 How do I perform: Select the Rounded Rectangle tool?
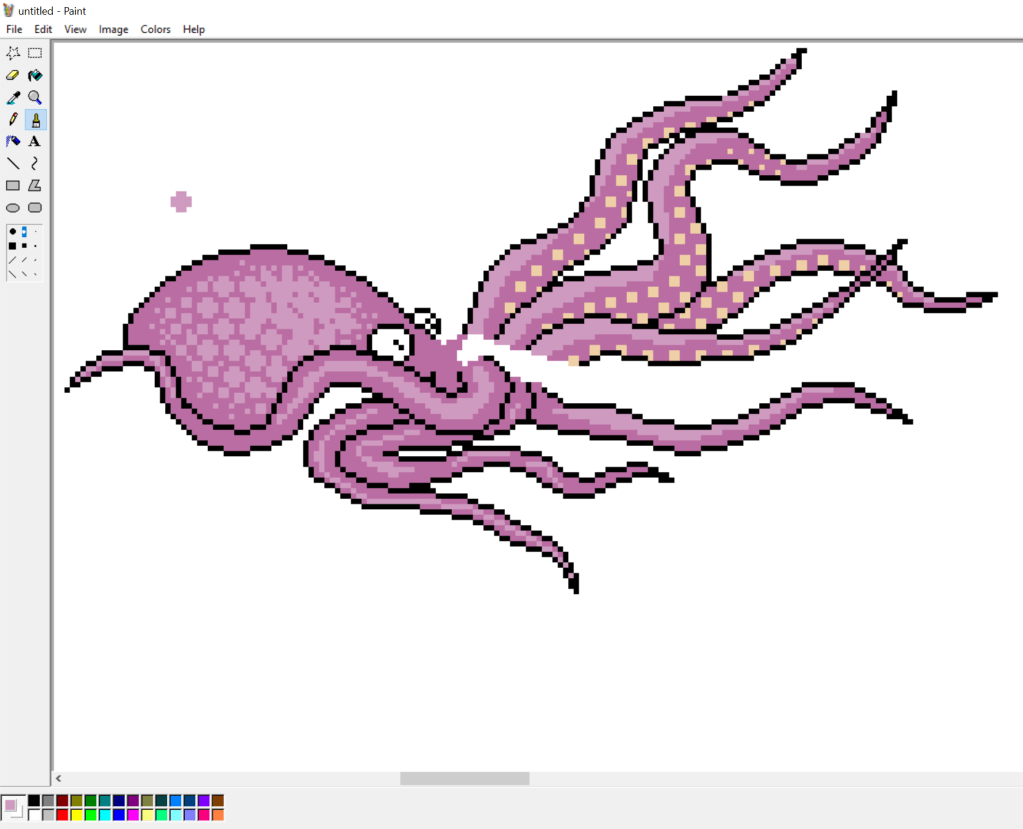click(35, 208)
